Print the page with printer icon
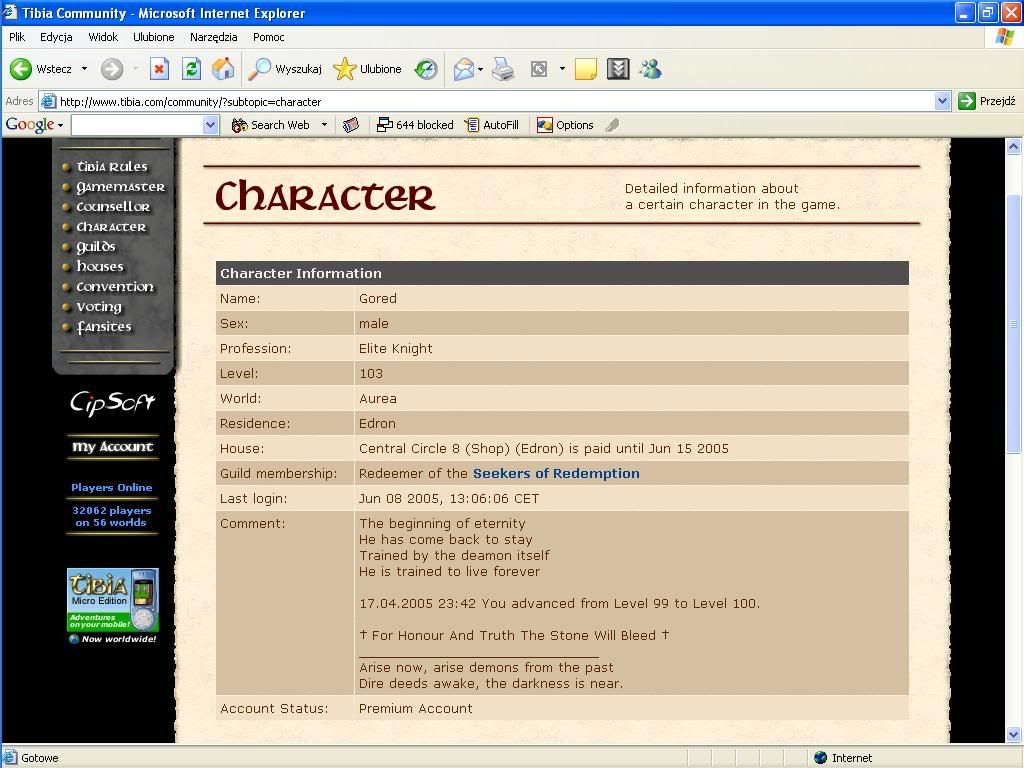Screen dimensions: 1024x768 tap(503, 69)
